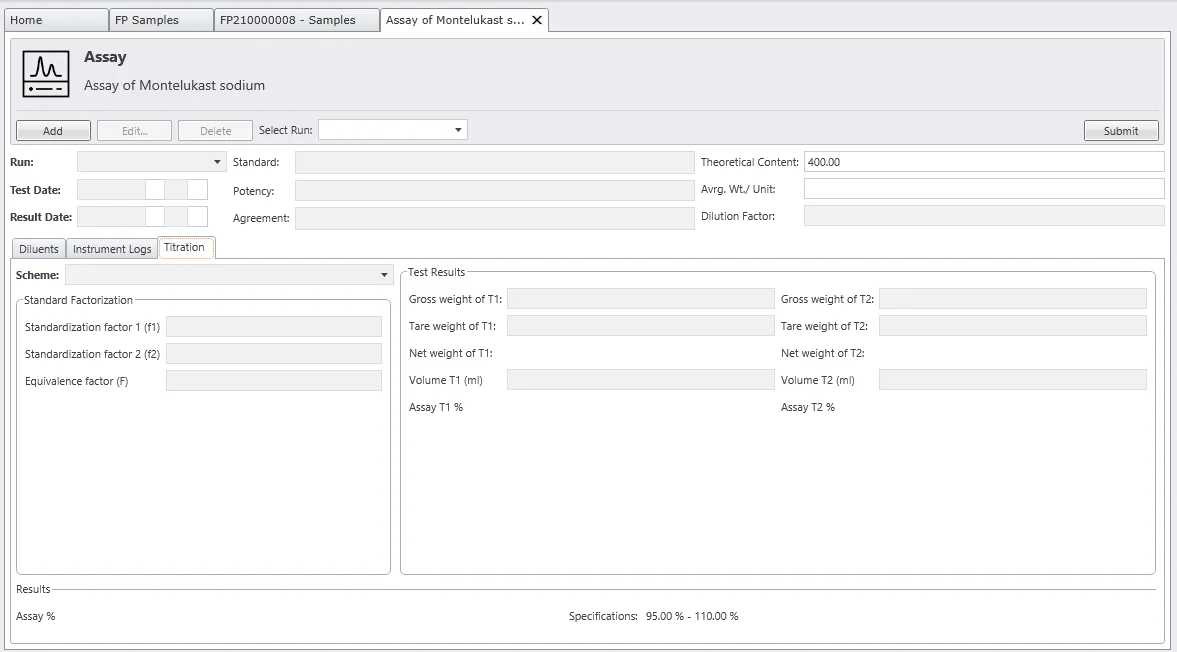Click the Add button

(53, 131)
